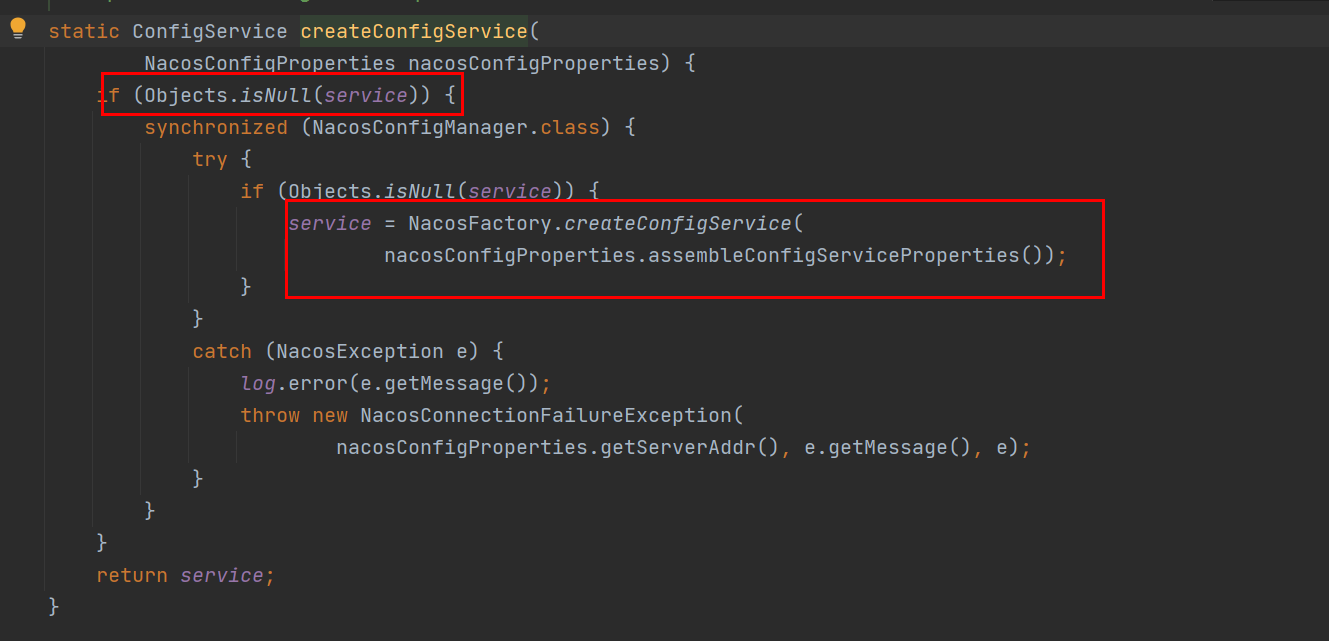Click the 'catch' keyword
Viewport: 1329px width, 641px height.
tap(222, 351)
